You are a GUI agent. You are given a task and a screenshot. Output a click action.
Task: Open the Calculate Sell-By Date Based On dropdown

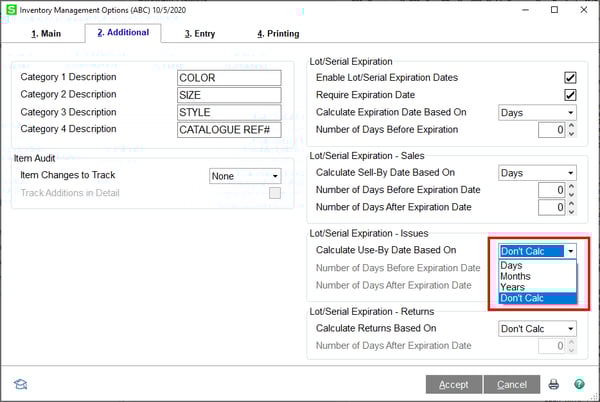click(x=537, y=173)
